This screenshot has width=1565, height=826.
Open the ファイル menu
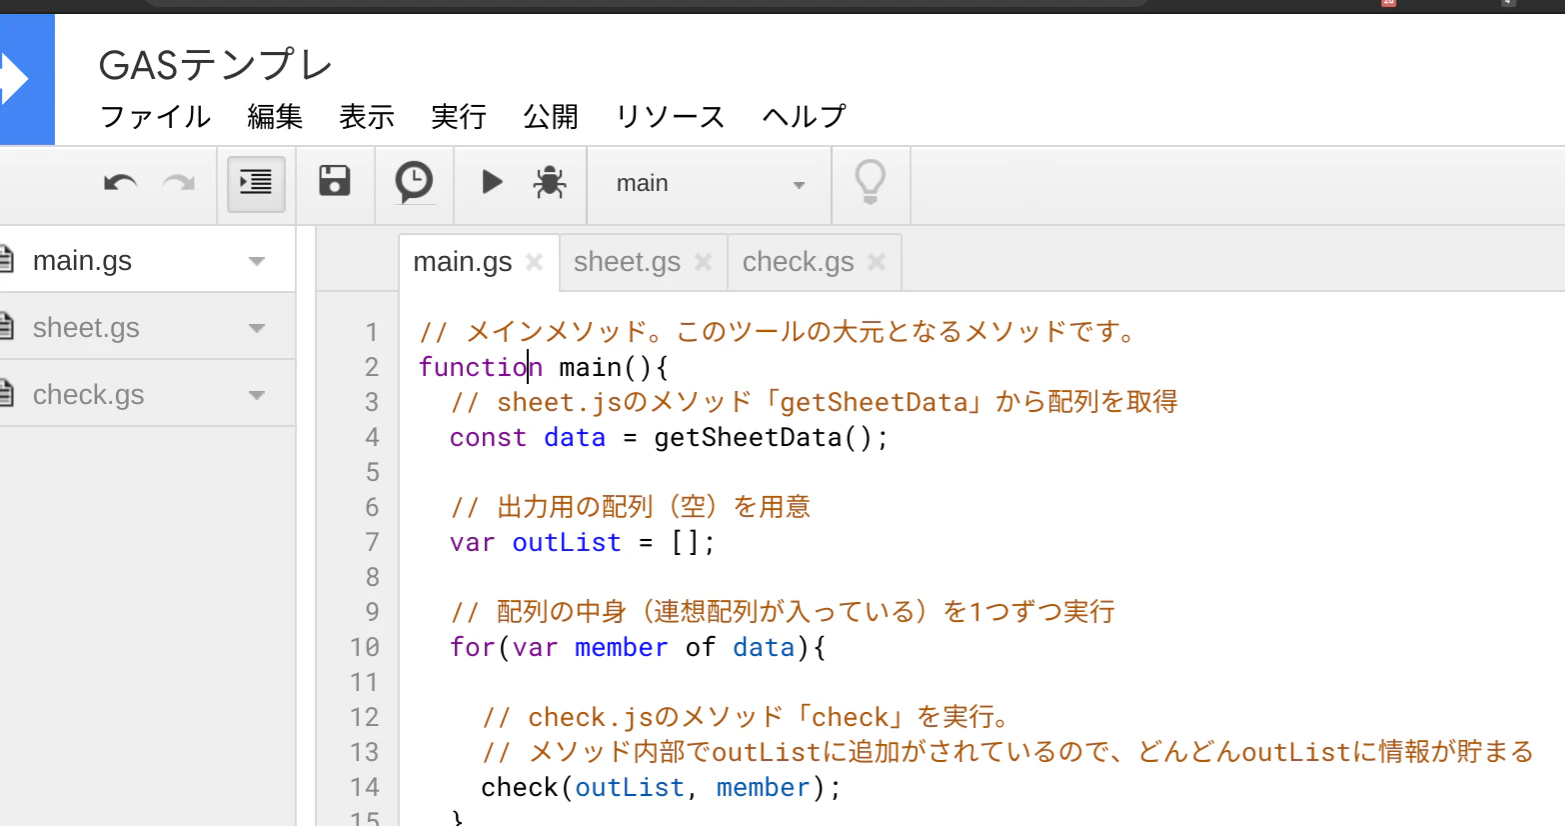point(155,117)
